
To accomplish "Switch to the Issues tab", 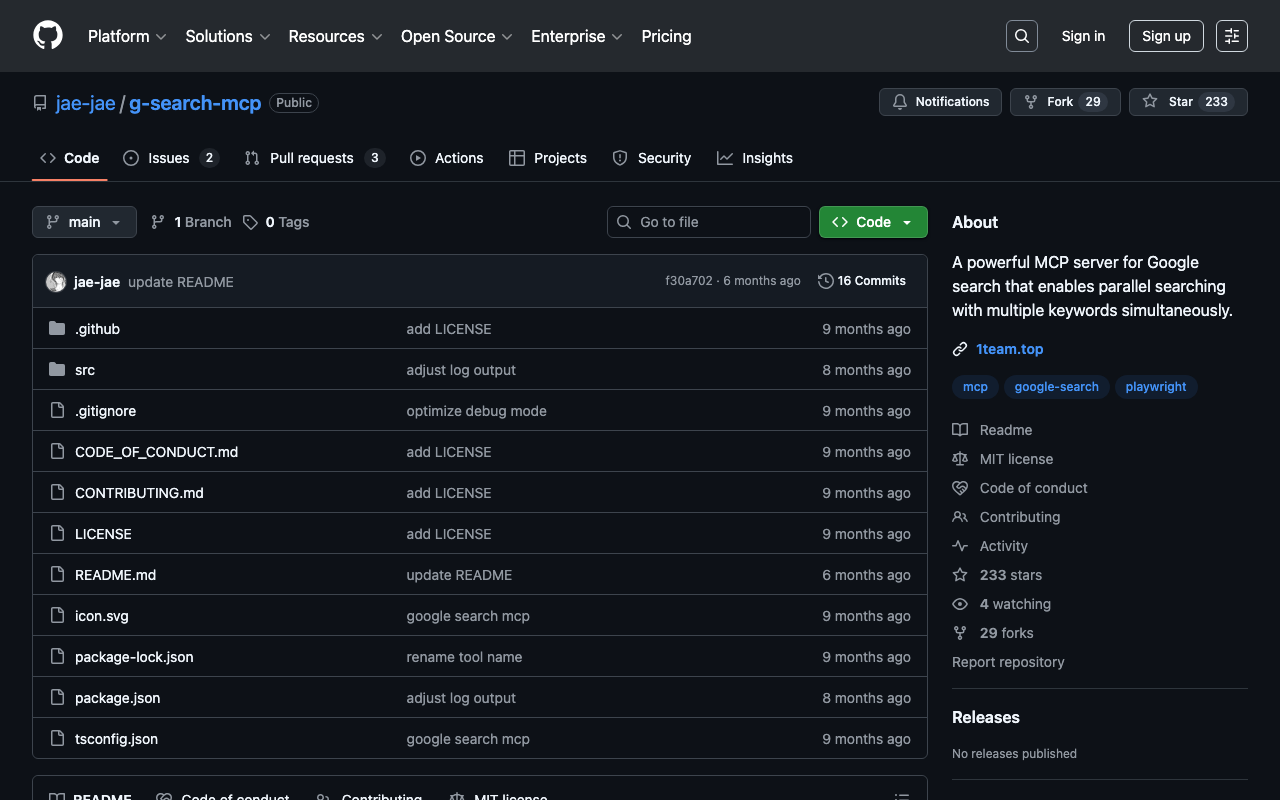I will coord(170,158).
